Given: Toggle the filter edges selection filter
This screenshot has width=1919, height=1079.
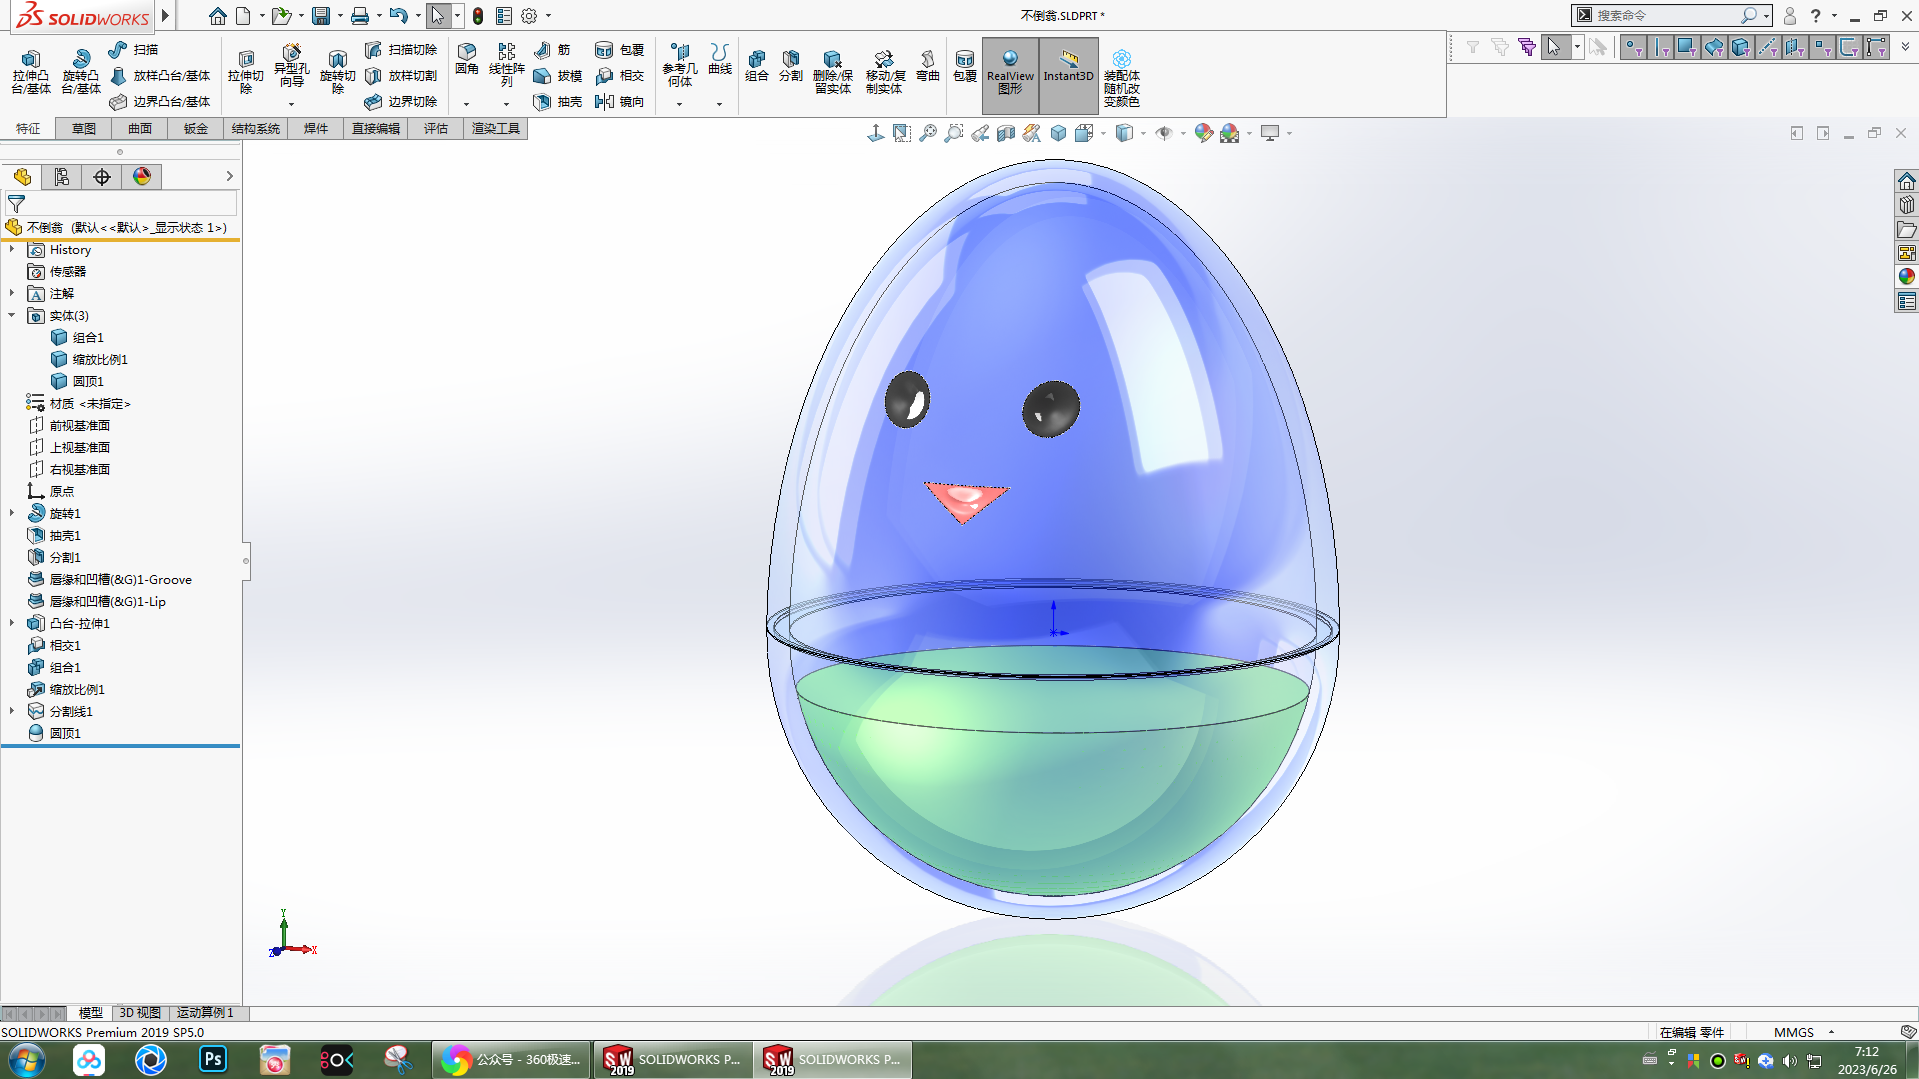Looking at the screenshot, I should [x=1660, y=47].
